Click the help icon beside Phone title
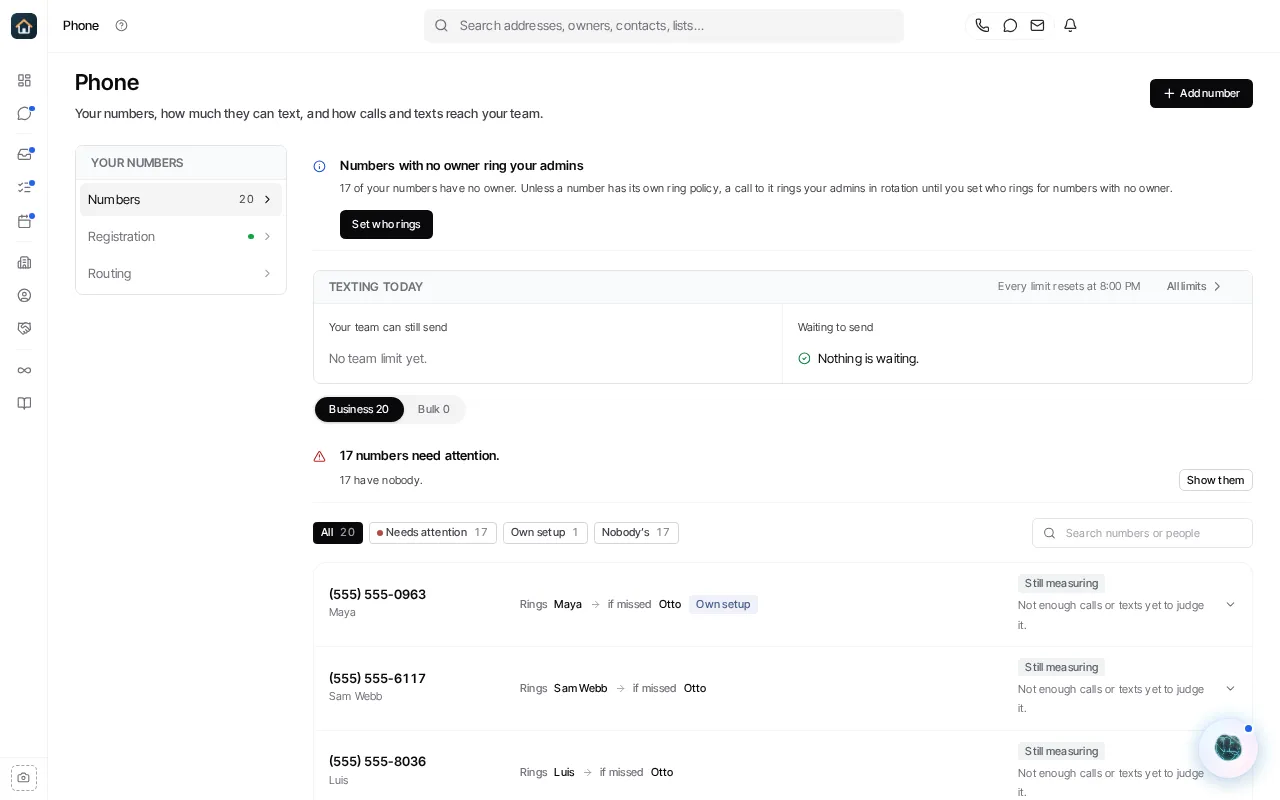Viewport: 1280px width, 800px height. (121, 26)
